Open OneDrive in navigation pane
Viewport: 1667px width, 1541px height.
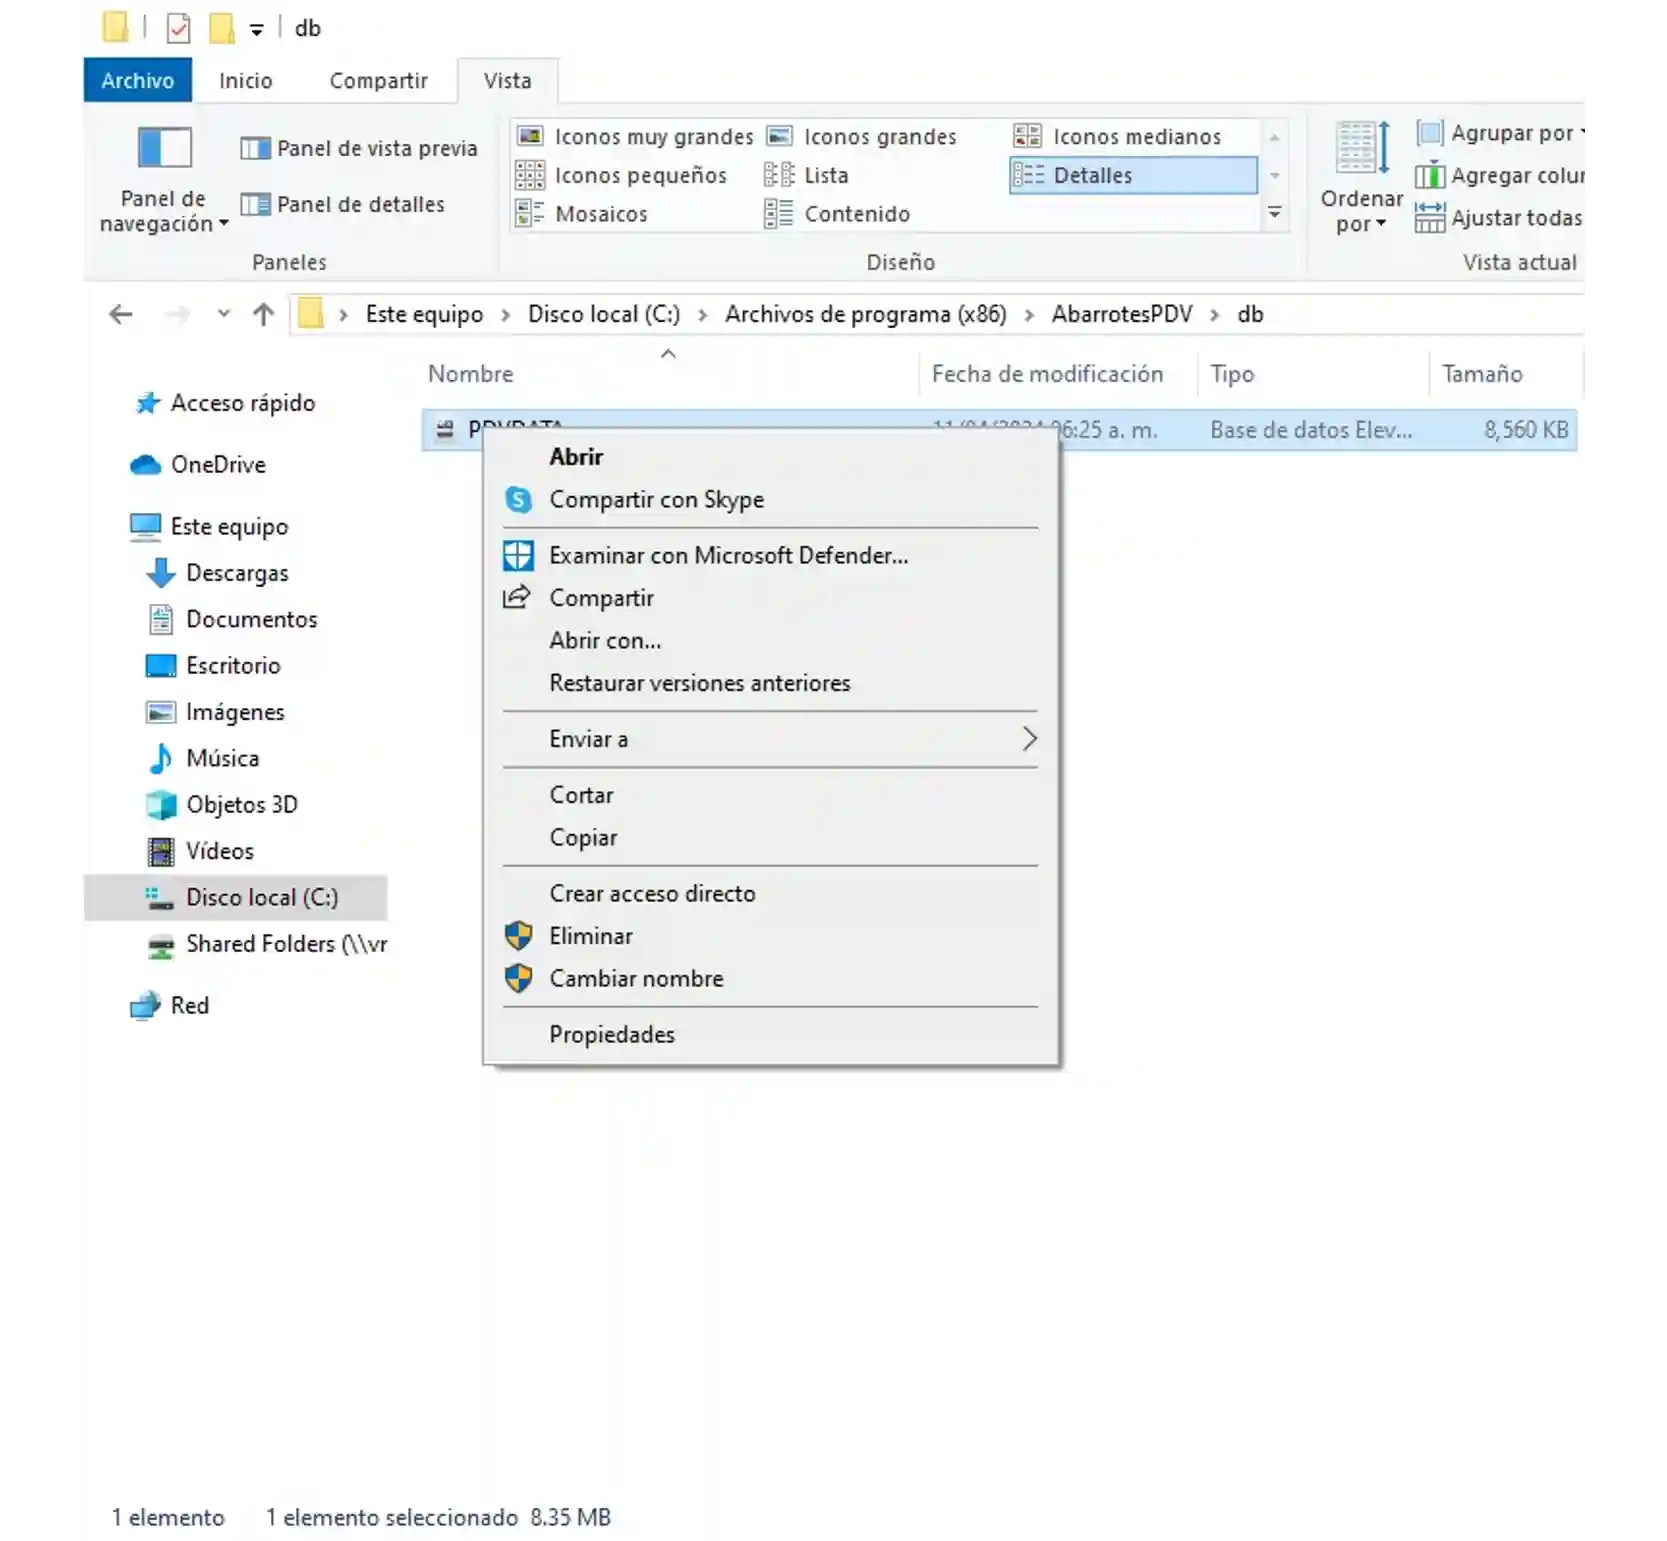199,465
